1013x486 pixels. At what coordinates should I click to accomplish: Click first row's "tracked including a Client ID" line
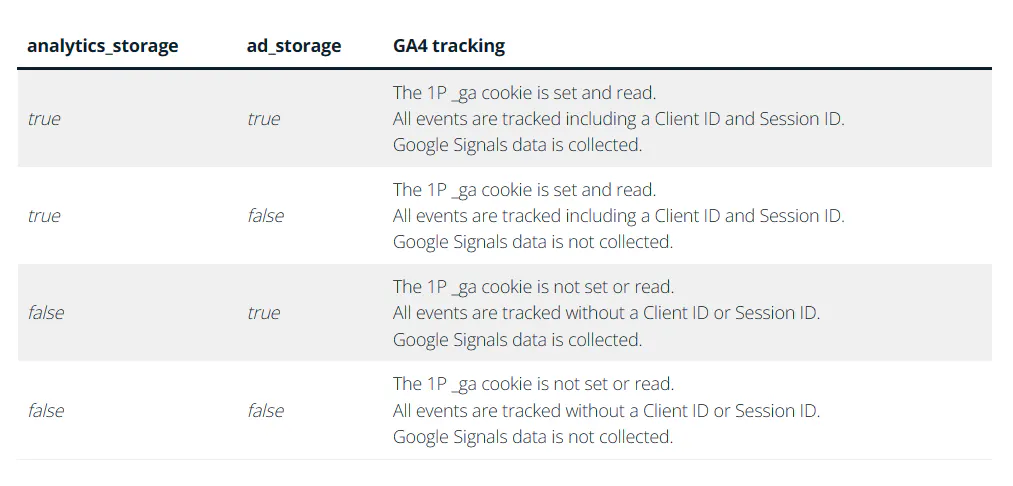point(618,119)
